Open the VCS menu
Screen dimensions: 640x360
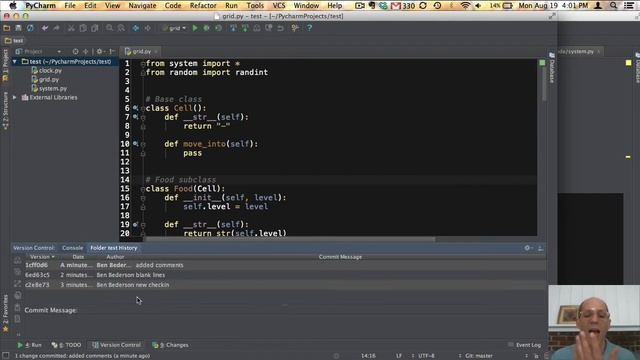(x=279, y=5)
